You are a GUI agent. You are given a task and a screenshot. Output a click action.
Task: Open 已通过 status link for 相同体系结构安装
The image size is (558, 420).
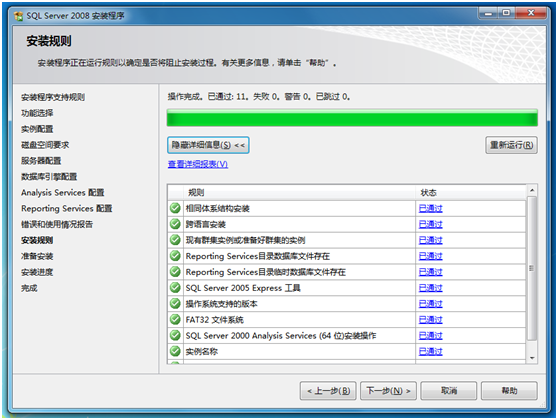(431, 209)
